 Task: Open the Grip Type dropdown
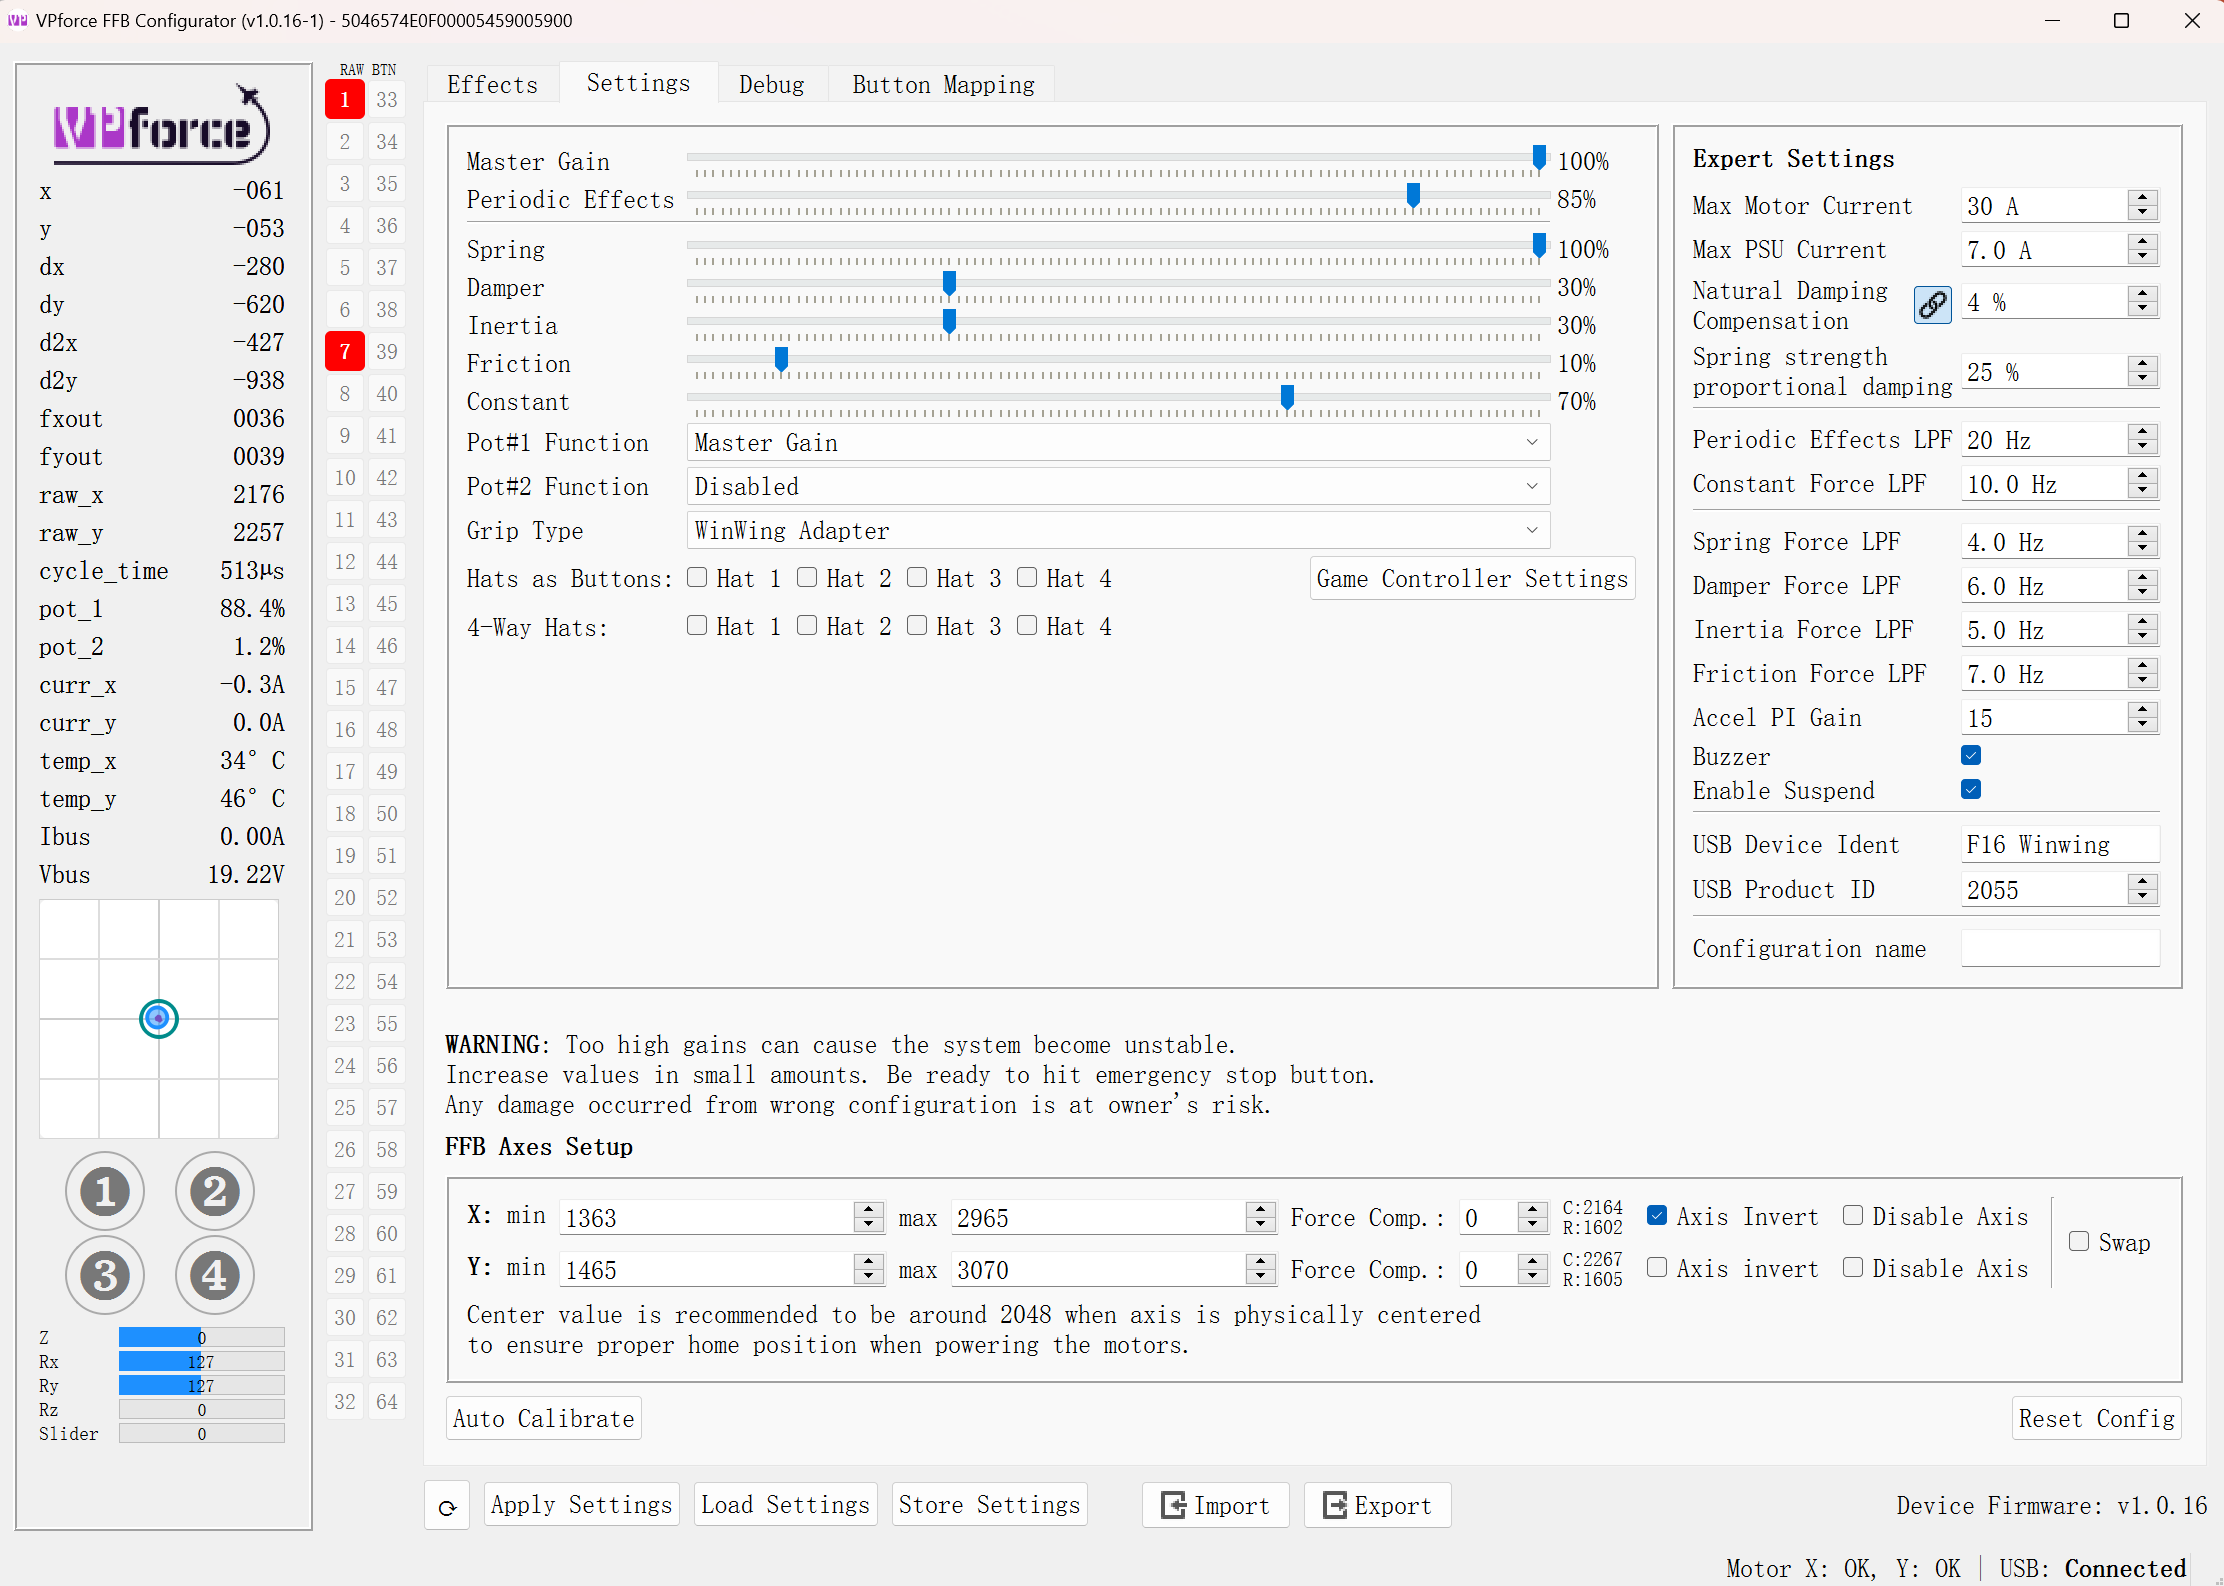(x=1117, y=531)
